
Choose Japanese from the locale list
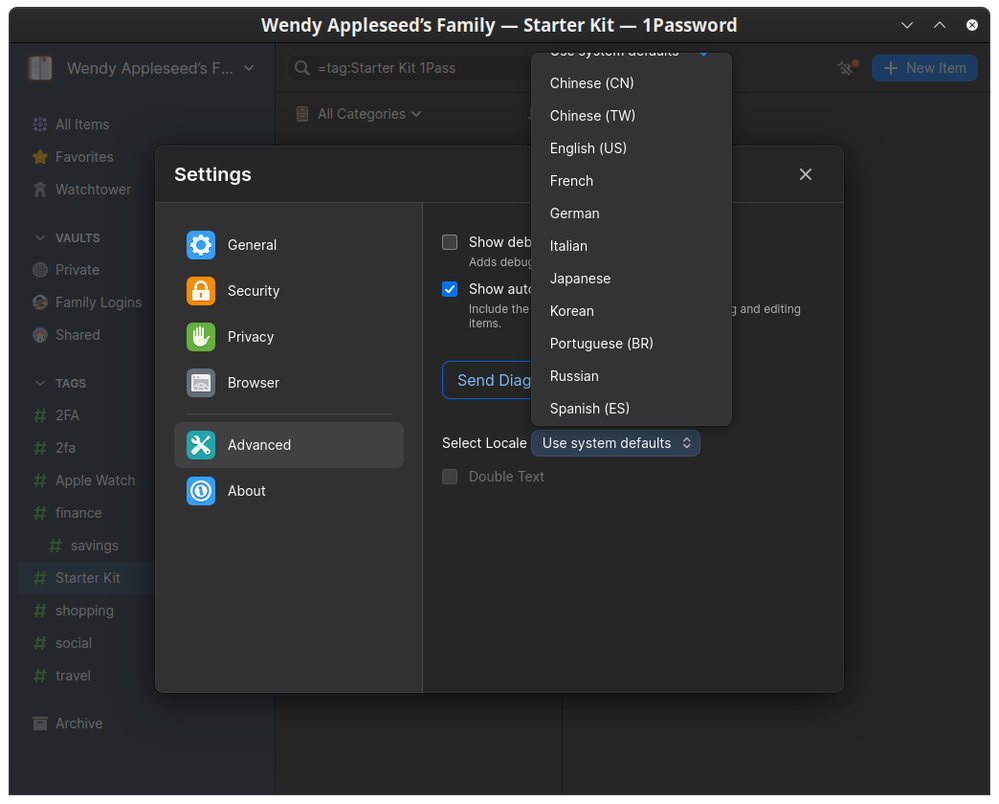(580, 278)
